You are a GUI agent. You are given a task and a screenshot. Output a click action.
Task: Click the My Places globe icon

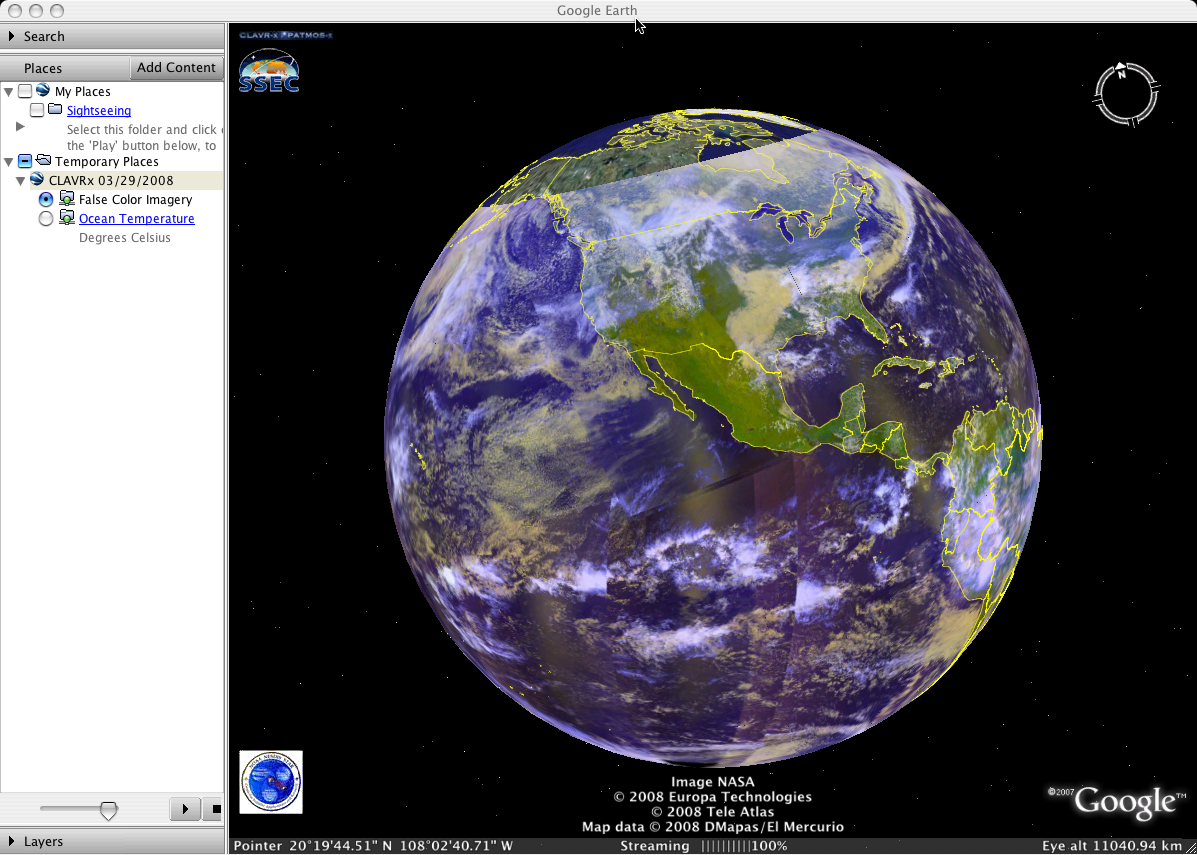coord(43,91)
